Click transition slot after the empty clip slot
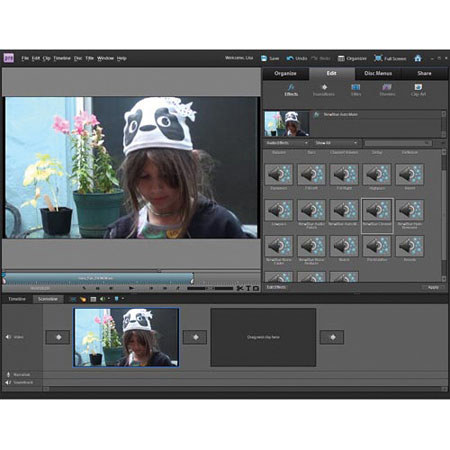The width and height of the screenshot is (450, 450). pos(332,337)
